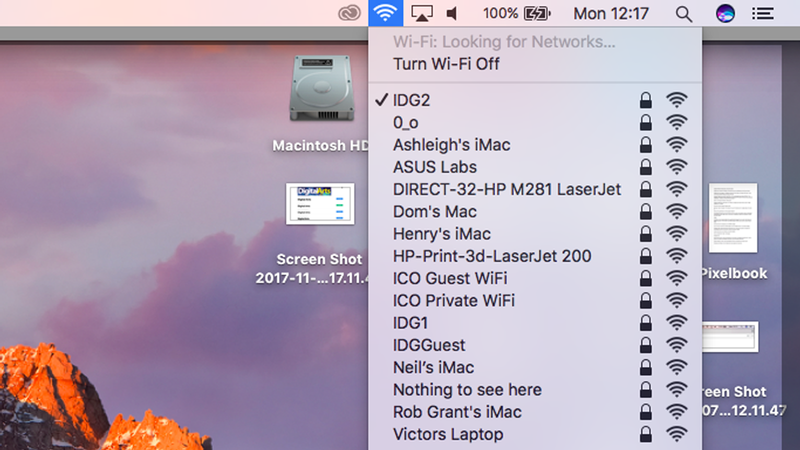
Task: Join Victors Laptop network
Action: tap(535, 434)
